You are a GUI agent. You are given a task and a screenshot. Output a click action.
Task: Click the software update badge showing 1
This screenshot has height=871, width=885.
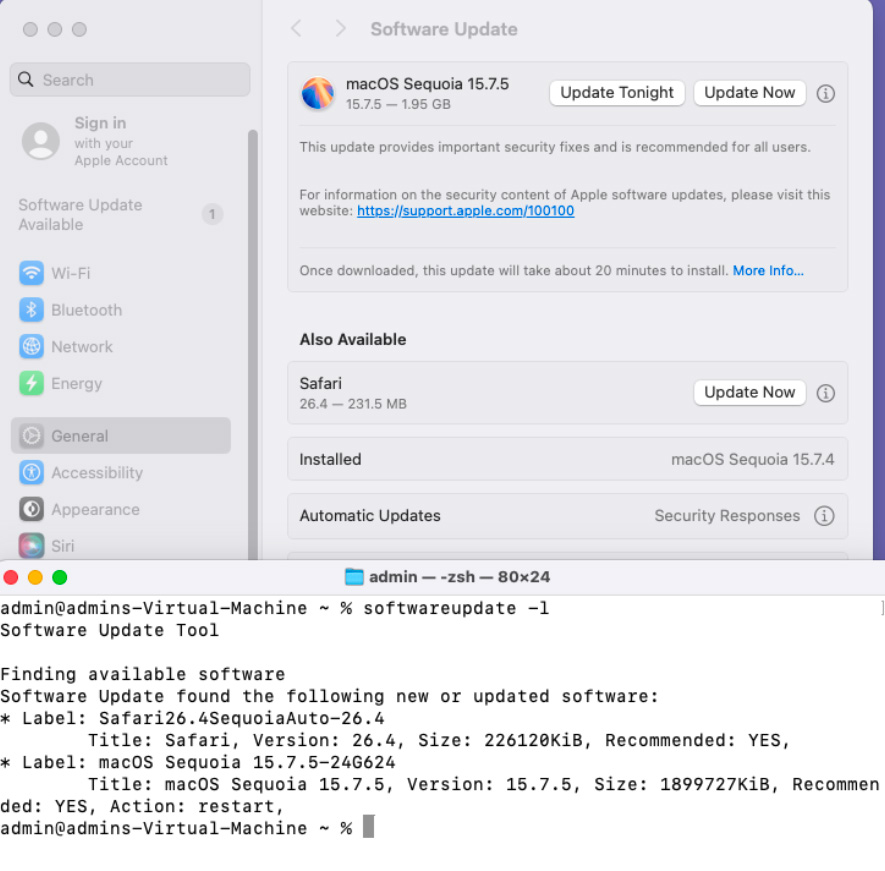pyautogui.click(x=212, y=215)
